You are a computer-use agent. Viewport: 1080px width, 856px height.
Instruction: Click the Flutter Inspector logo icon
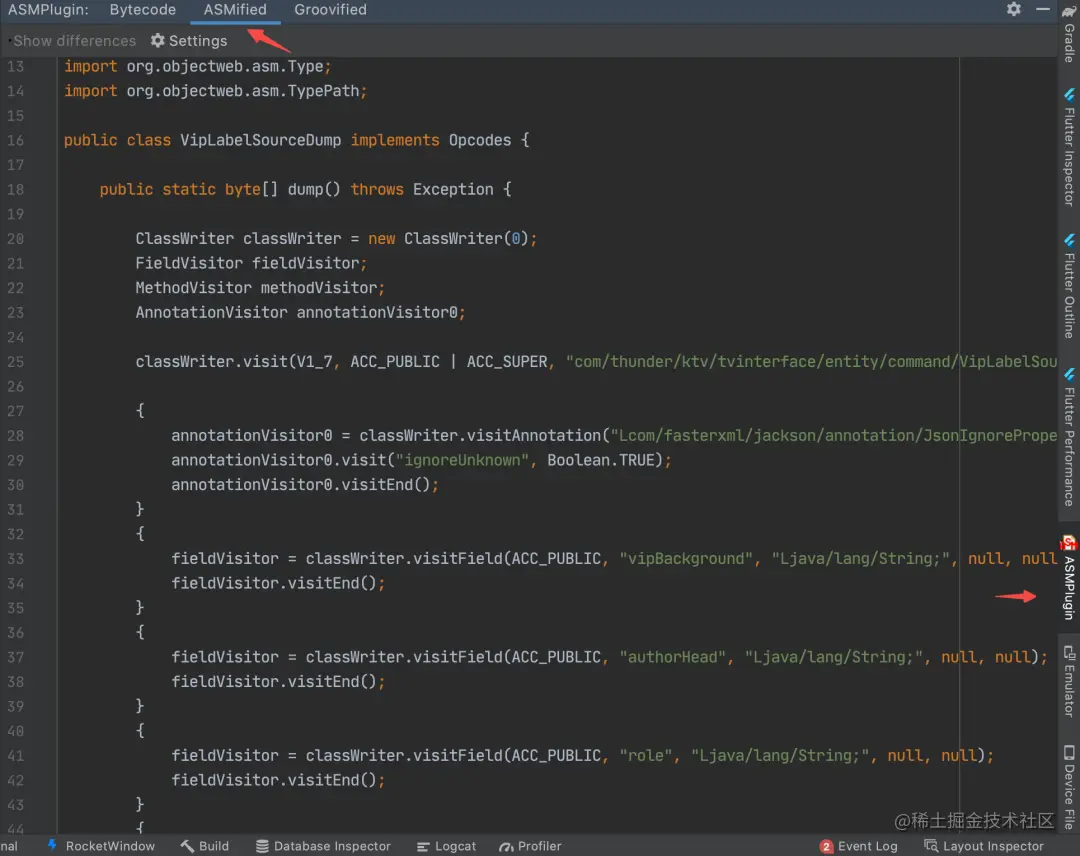[1069, 95]
